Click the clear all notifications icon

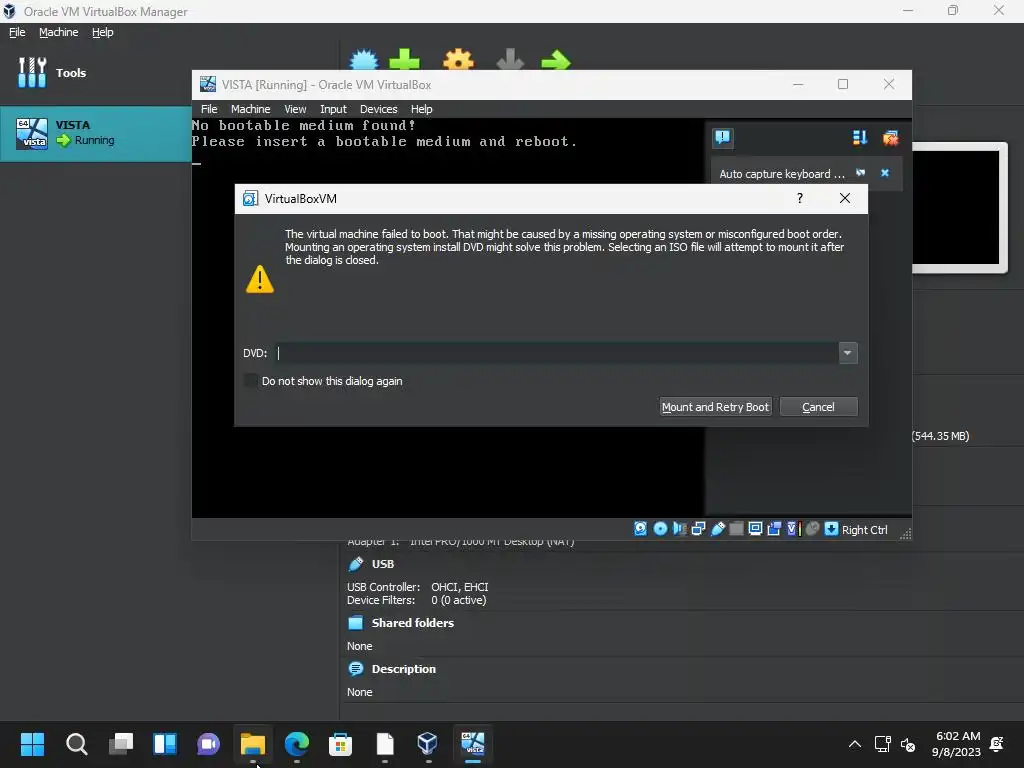tap(889, 137)
